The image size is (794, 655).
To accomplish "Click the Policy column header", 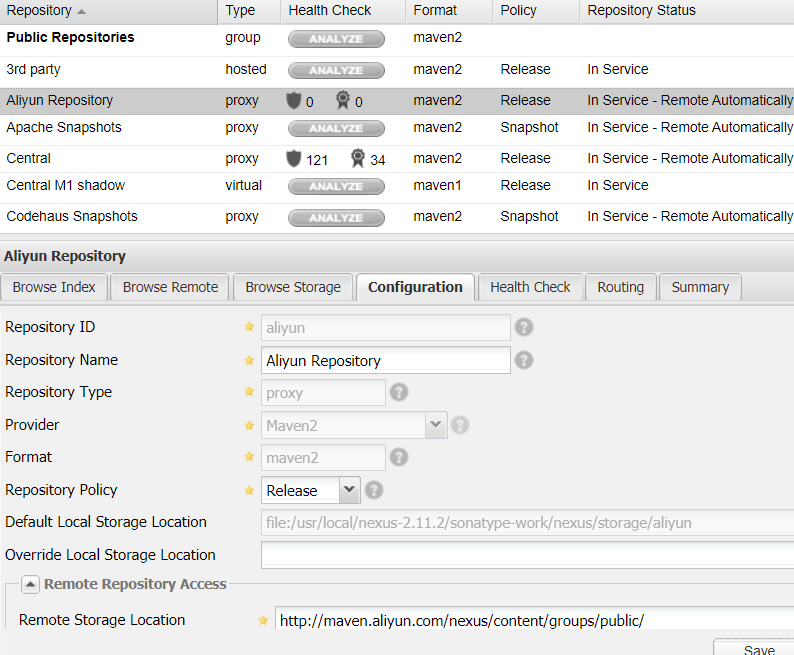I will (x=536, y=11).
